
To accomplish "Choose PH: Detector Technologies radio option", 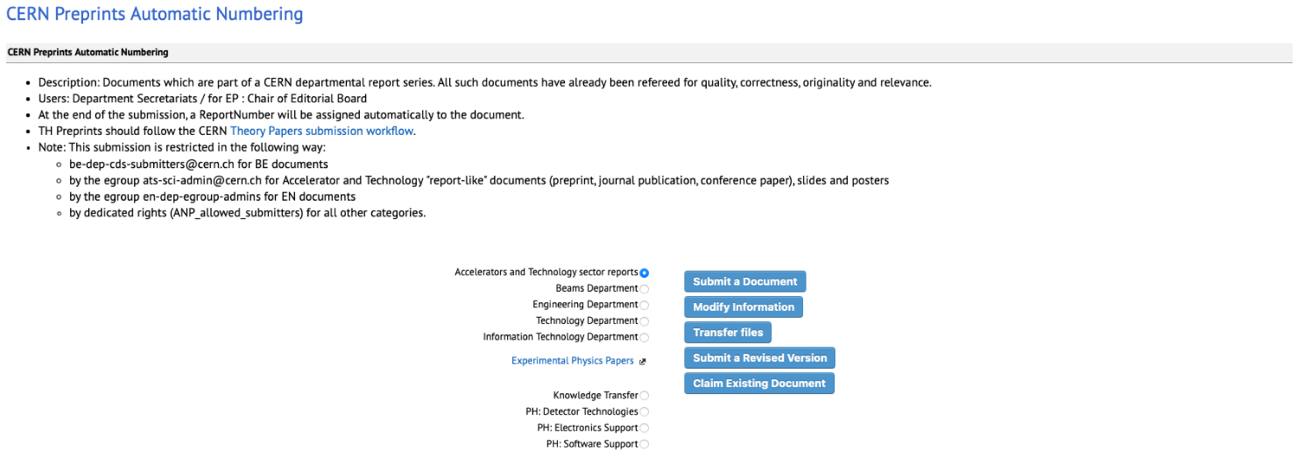I will 644,412.
